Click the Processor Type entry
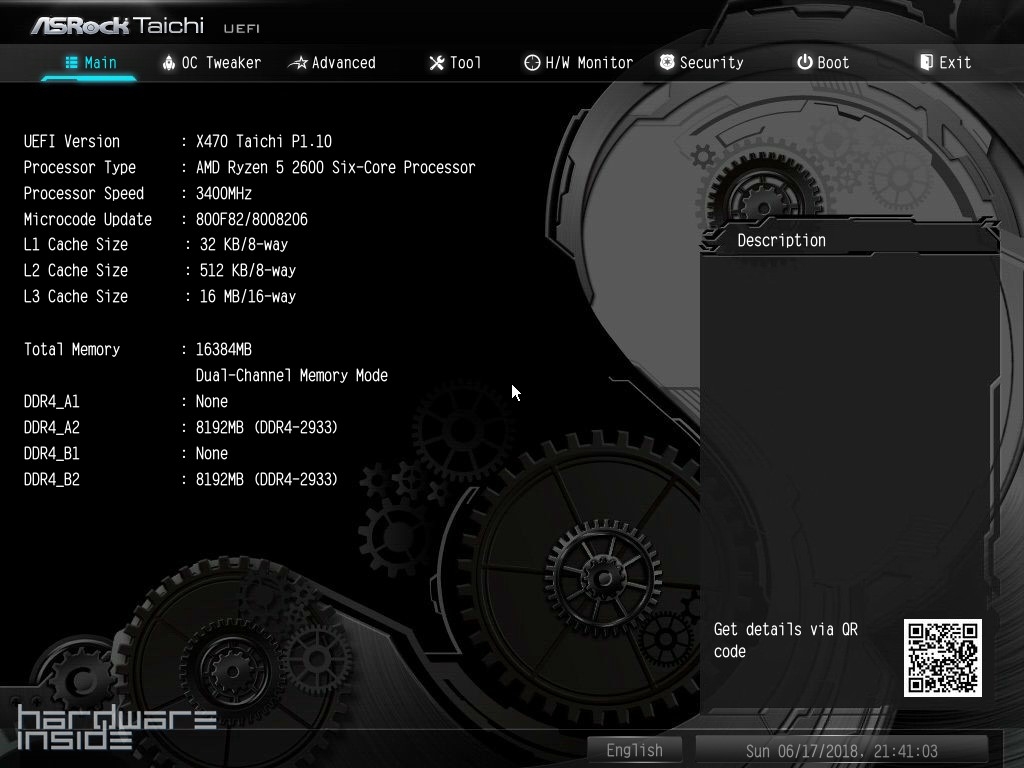Screen dimensions: 1024x768 tap(249, 167)
